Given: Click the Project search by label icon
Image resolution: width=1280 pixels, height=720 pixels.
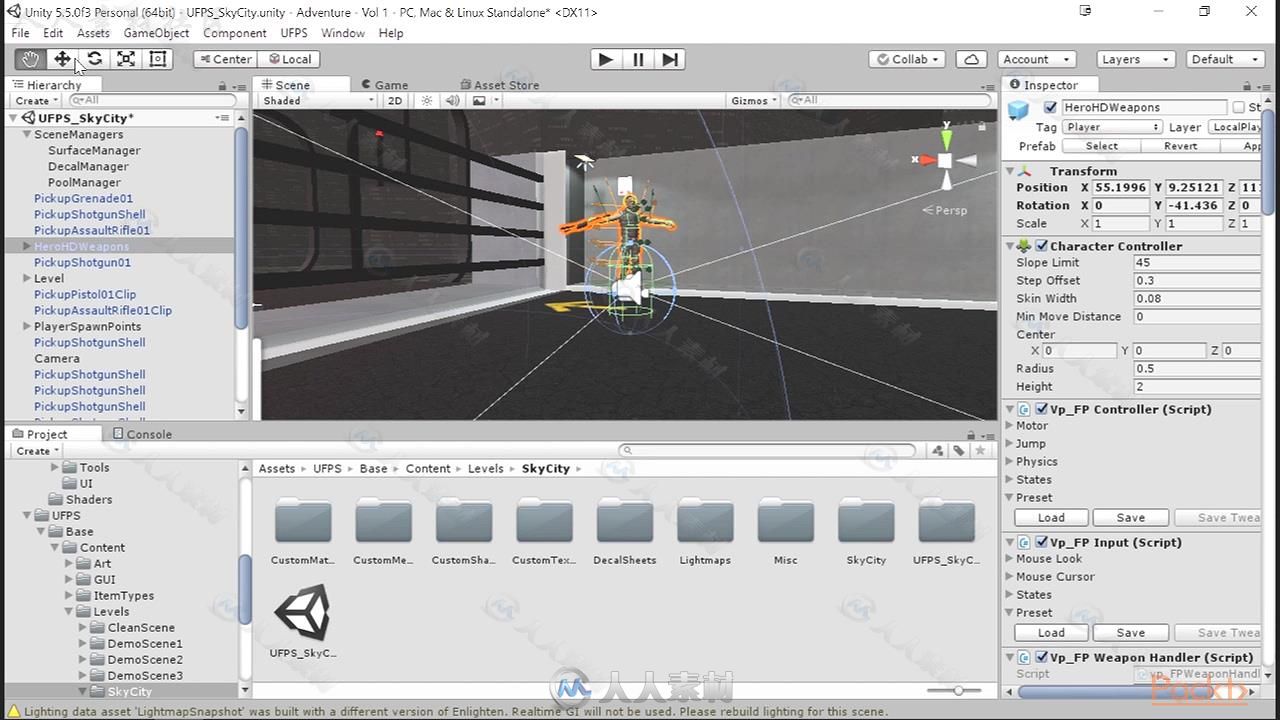Looking at the screenshot, I should [x=959, y=450].
